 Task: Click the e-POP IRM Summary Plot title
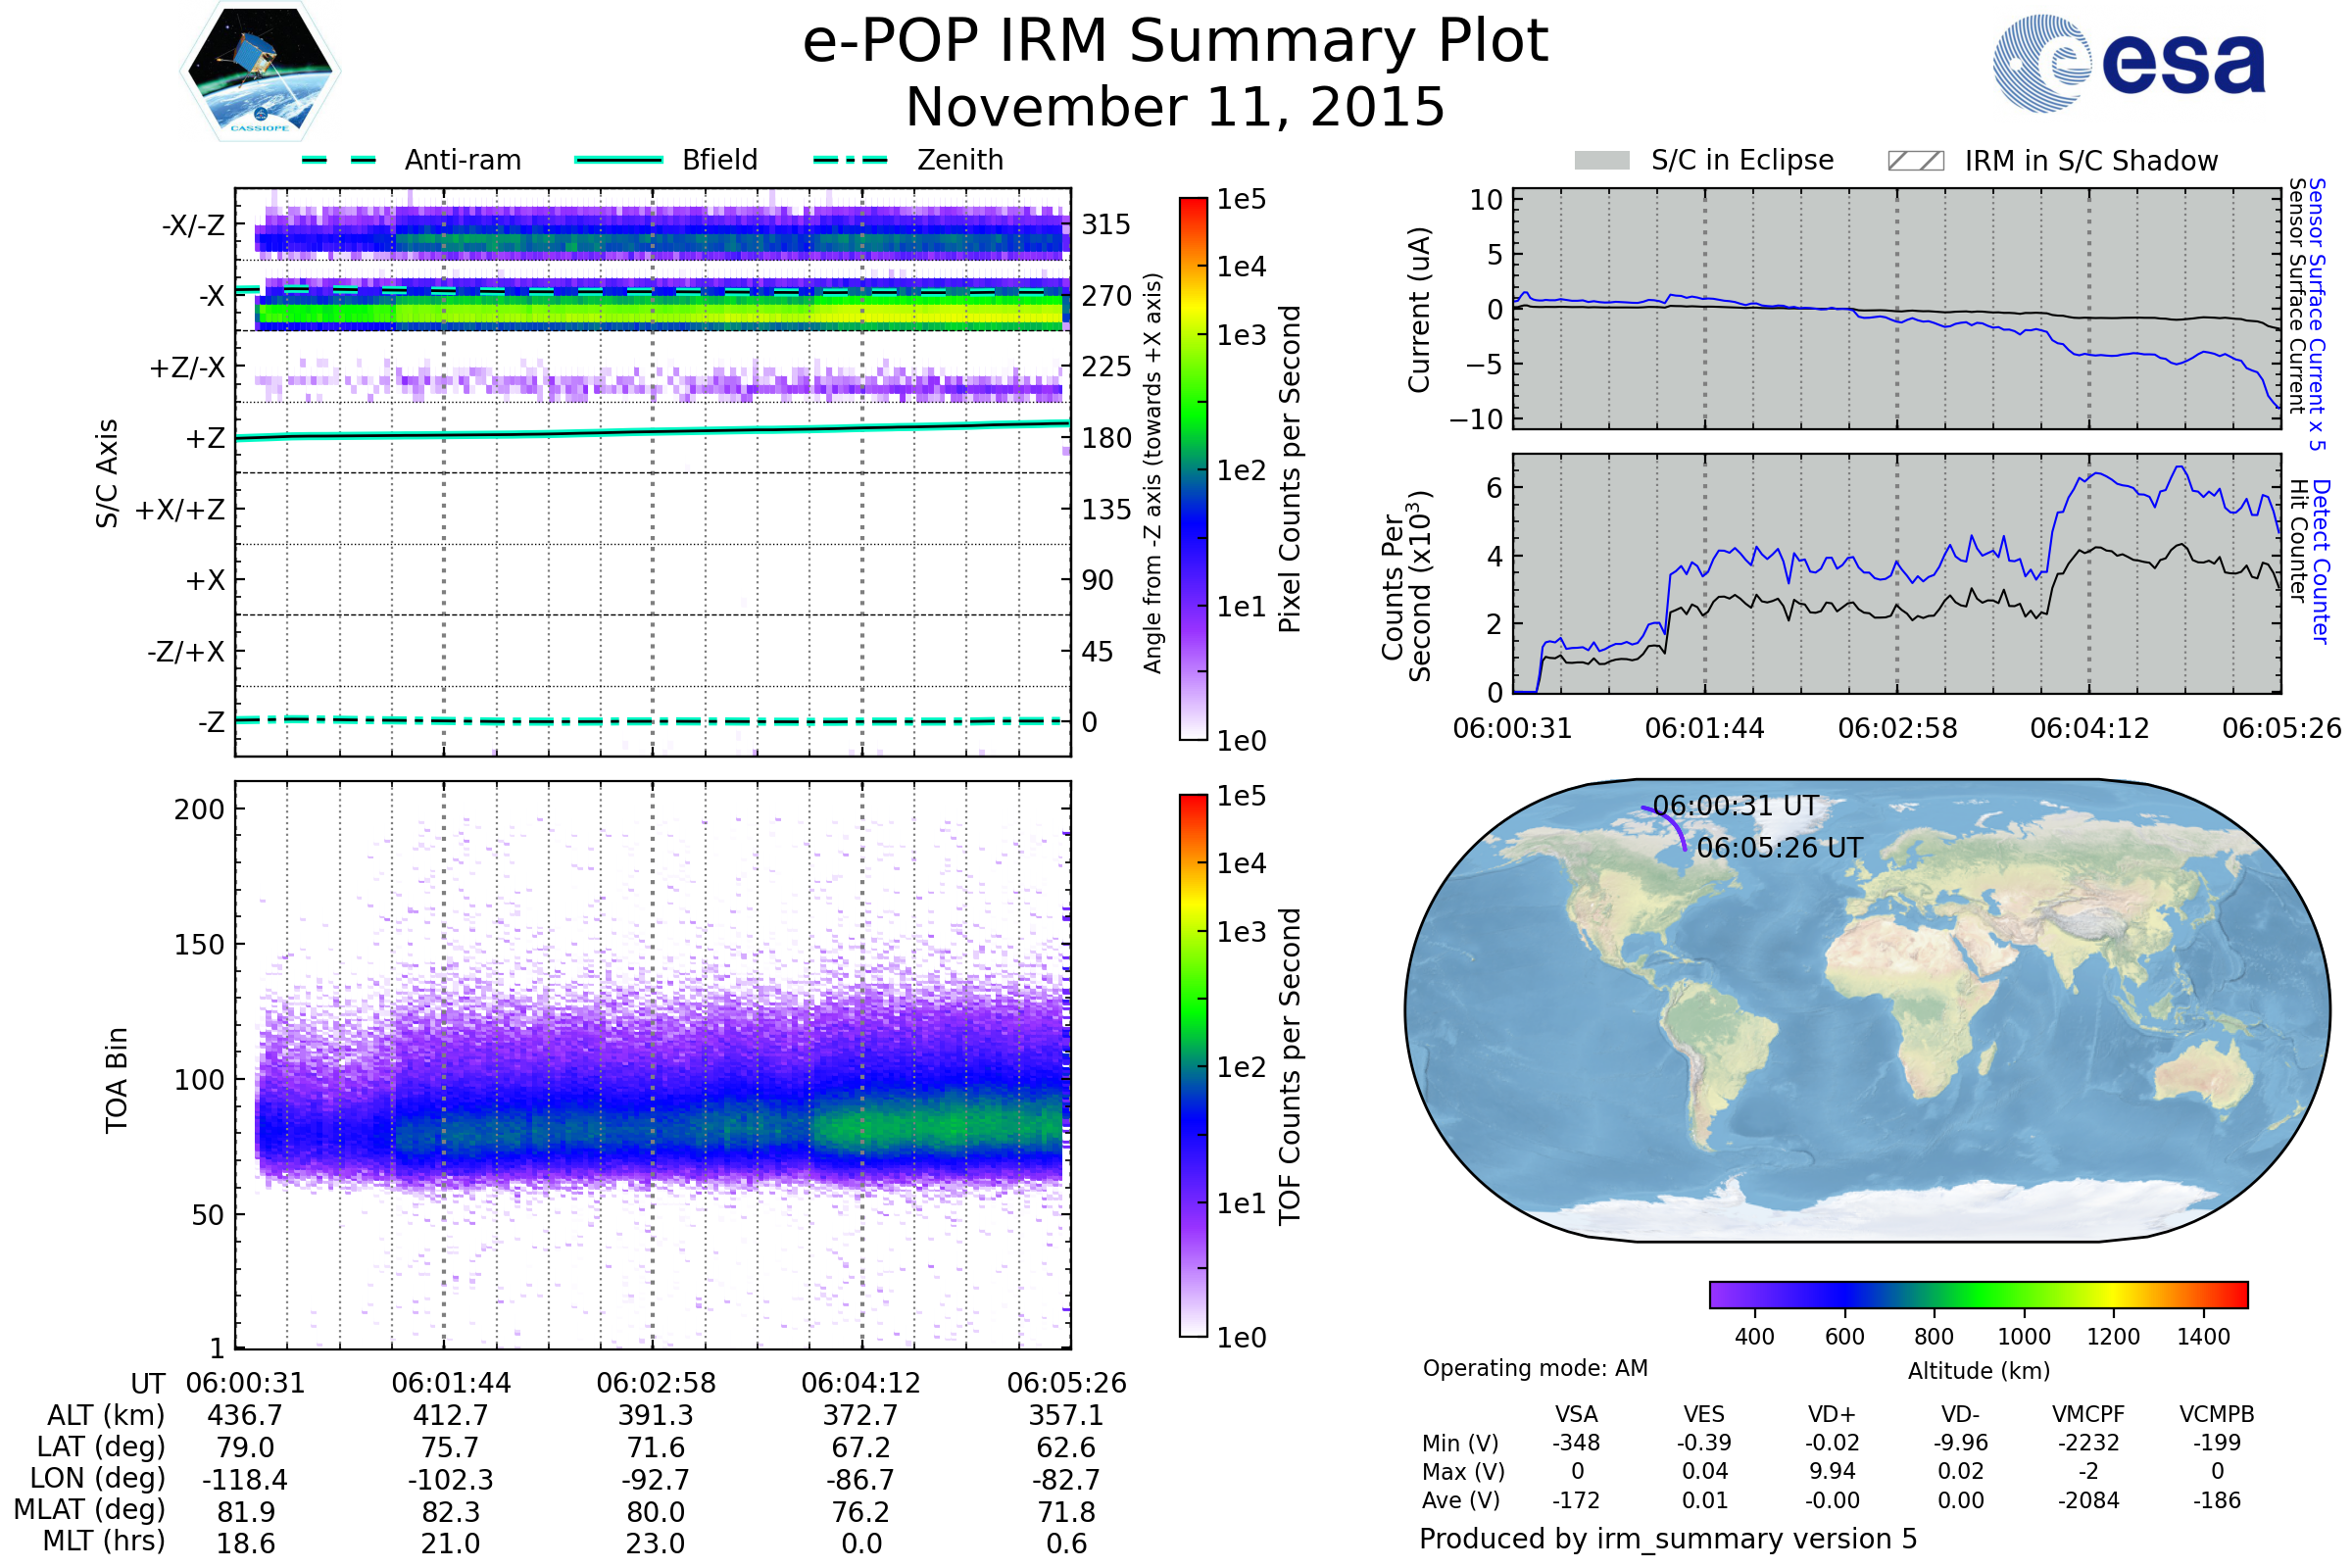coord(1175,42)
